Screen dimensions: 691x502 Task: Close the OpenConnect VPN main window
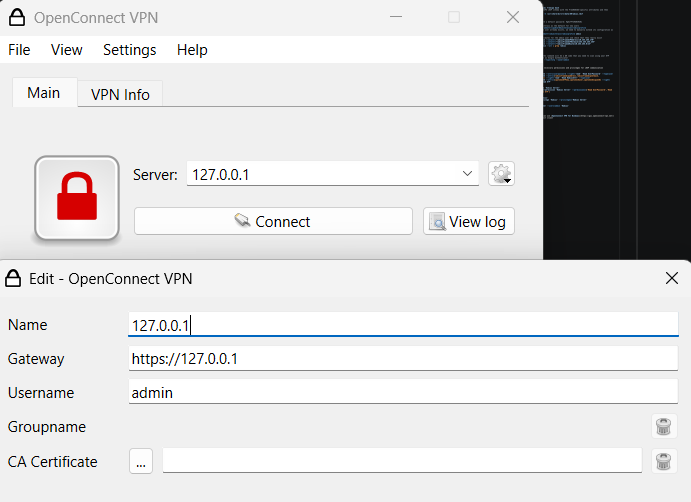pos(513,17)
